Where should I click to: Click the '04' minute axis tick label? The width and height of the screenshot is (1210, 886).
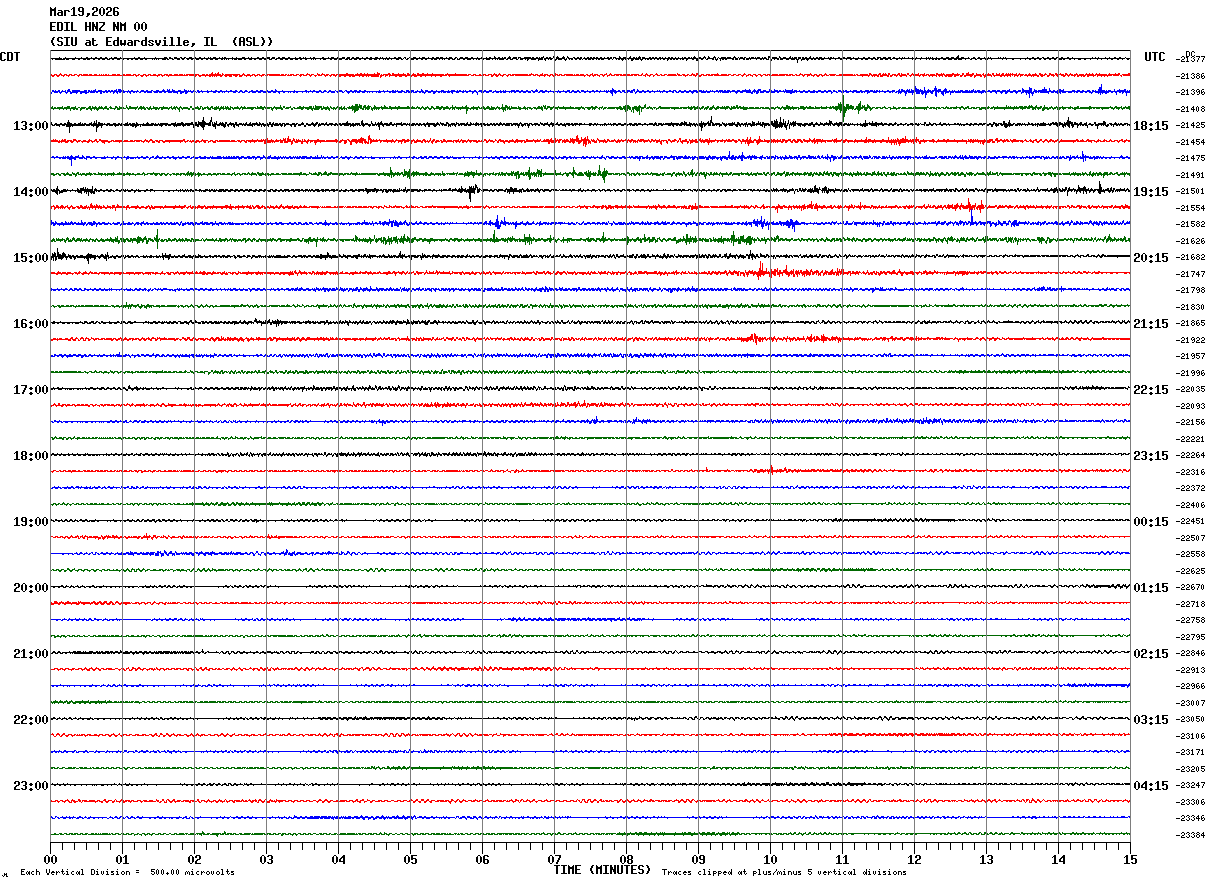338,859
